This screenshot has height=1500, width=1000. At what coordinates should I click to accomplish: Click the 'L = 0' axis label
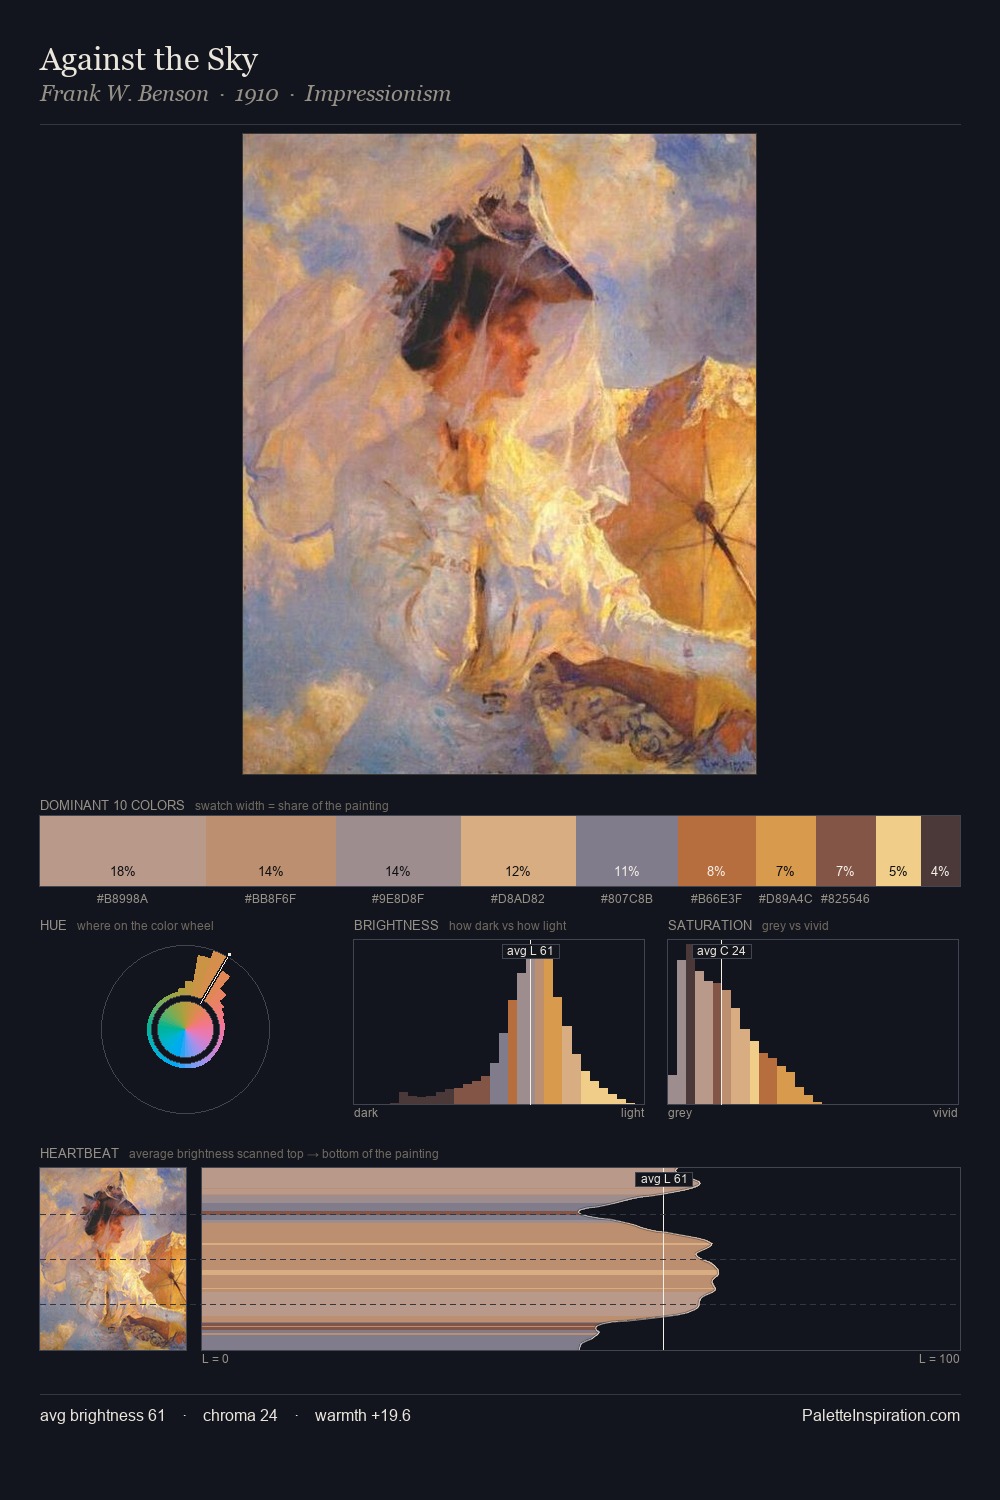(x=215, y=1359)
